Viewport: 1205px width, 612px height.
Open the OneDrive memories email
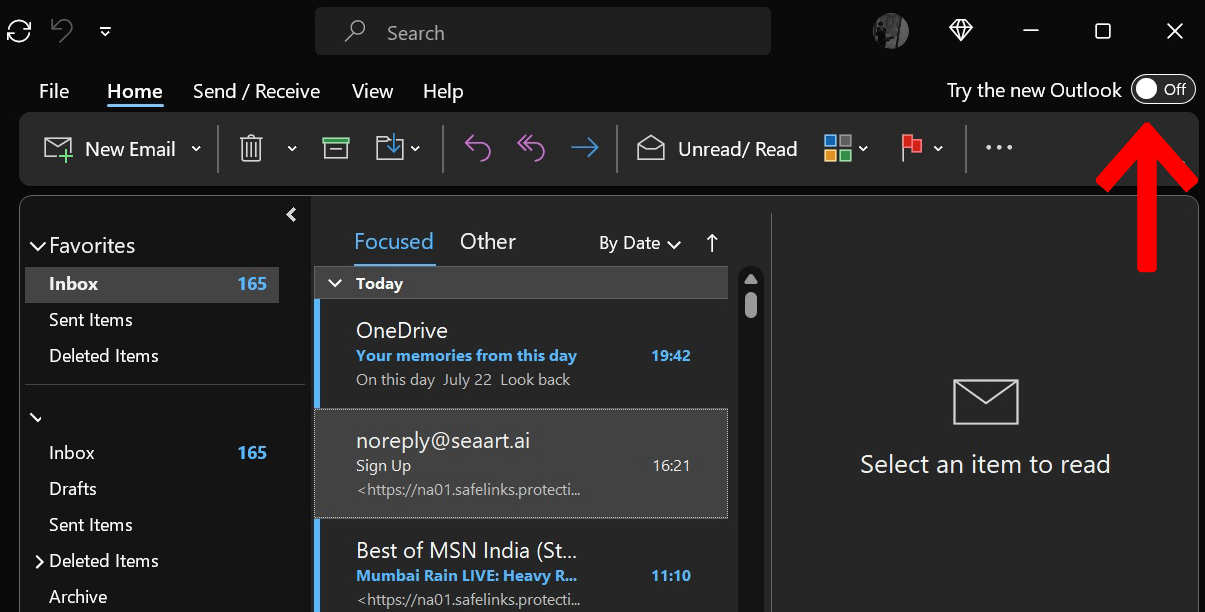point(521,354)
